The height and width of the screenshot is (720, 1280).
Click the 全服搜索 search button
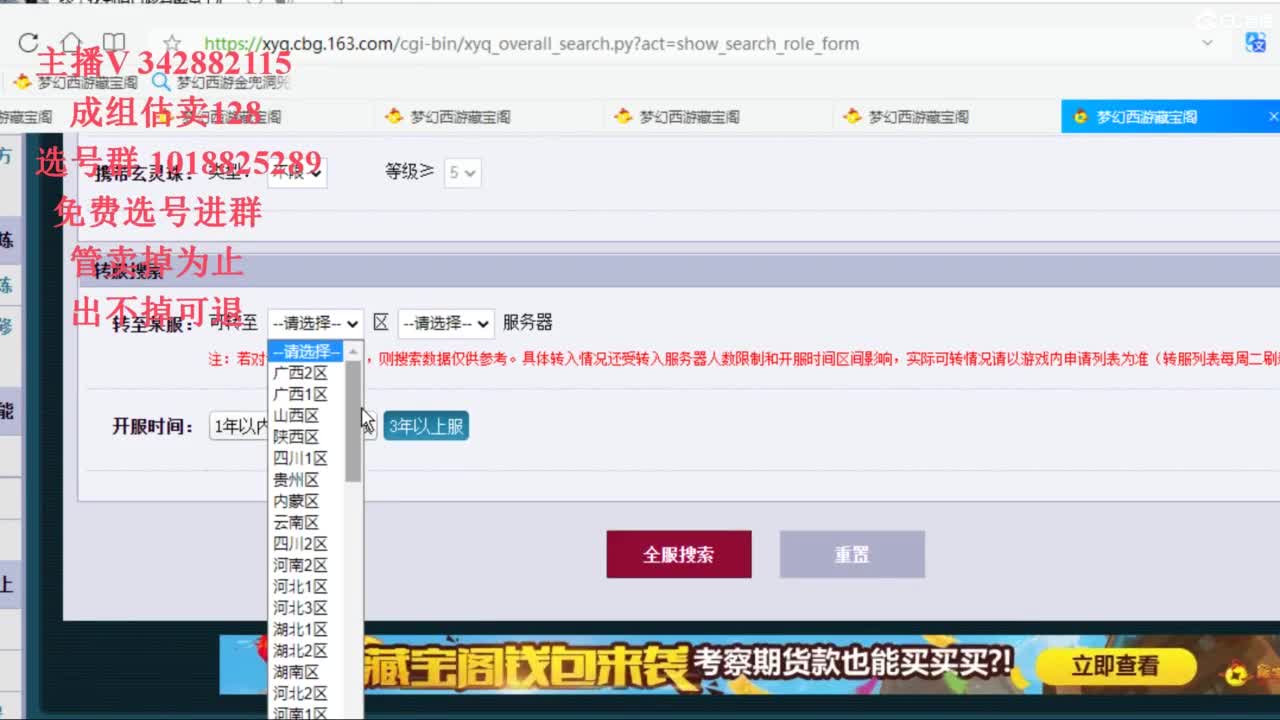coord(678,554)
